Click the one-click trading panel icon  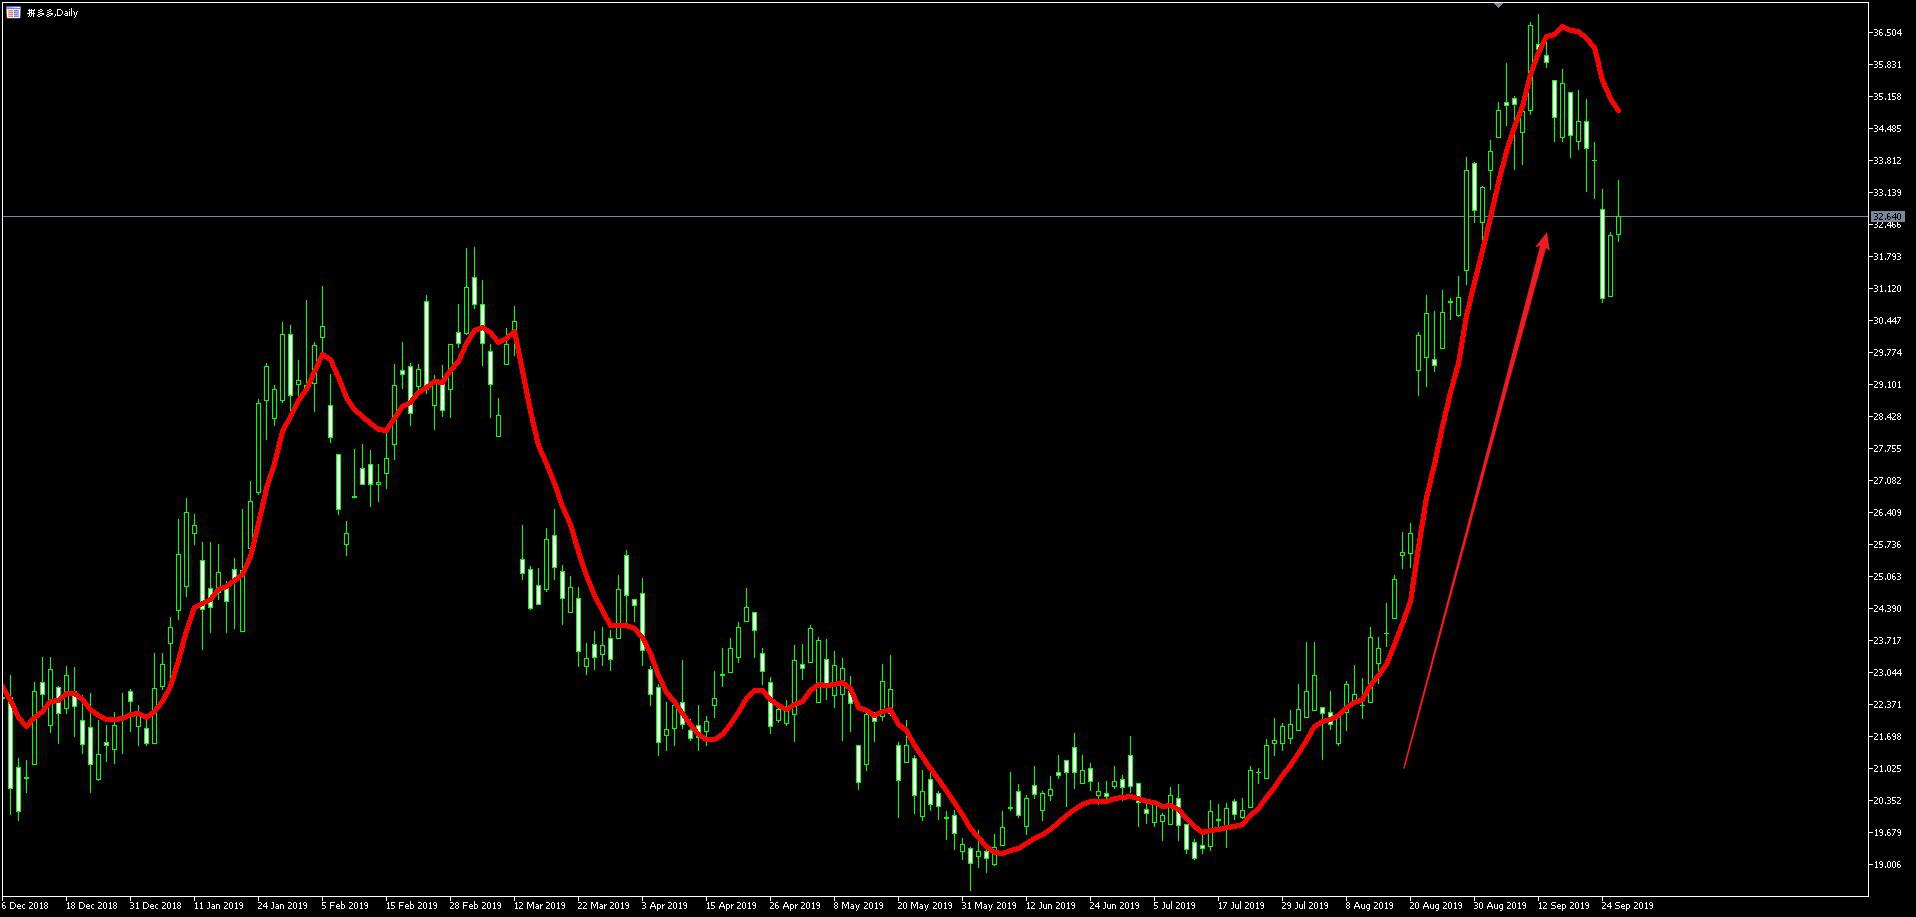click(14, 12)
